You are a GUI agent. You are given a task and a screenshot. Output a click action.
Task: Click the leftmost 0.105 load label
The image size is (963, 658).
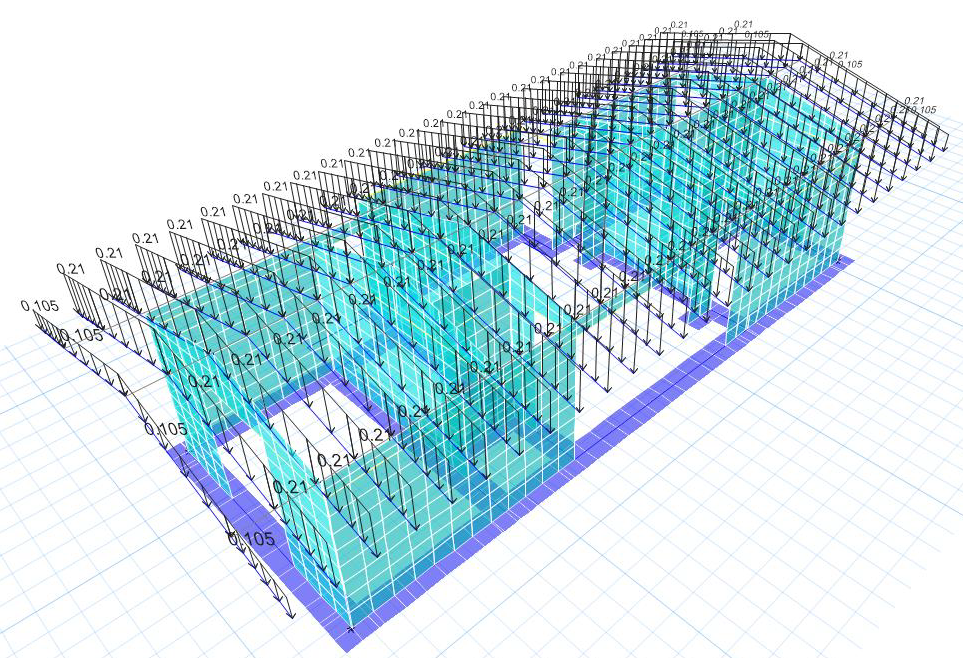[39, 306]
